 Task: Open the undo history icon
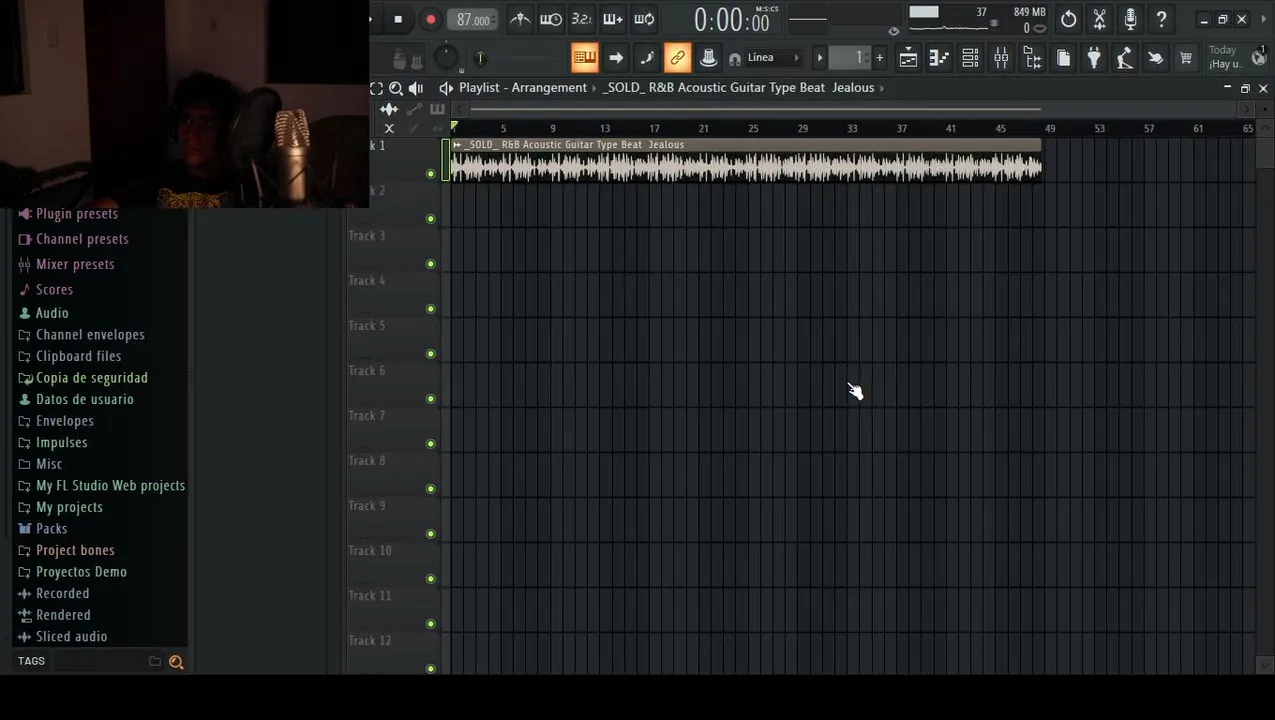click(1069, 19)
